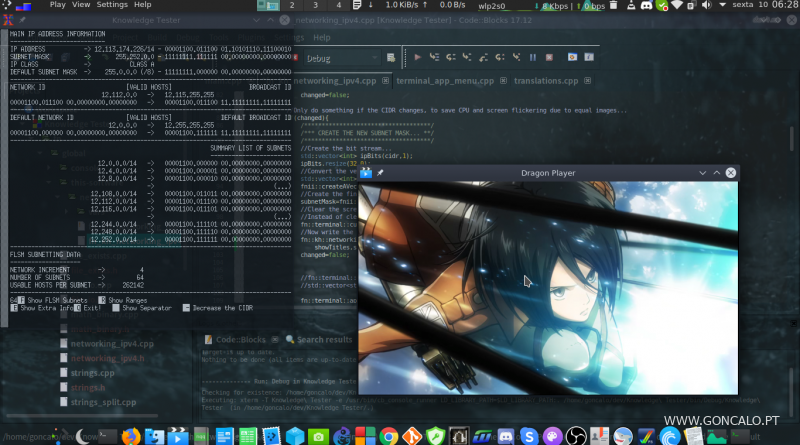The height and width of the screenshot is (445, 800).
Task: Click the Dragon Player titlebar down-chevron button
Action: (x=703, y=173)
